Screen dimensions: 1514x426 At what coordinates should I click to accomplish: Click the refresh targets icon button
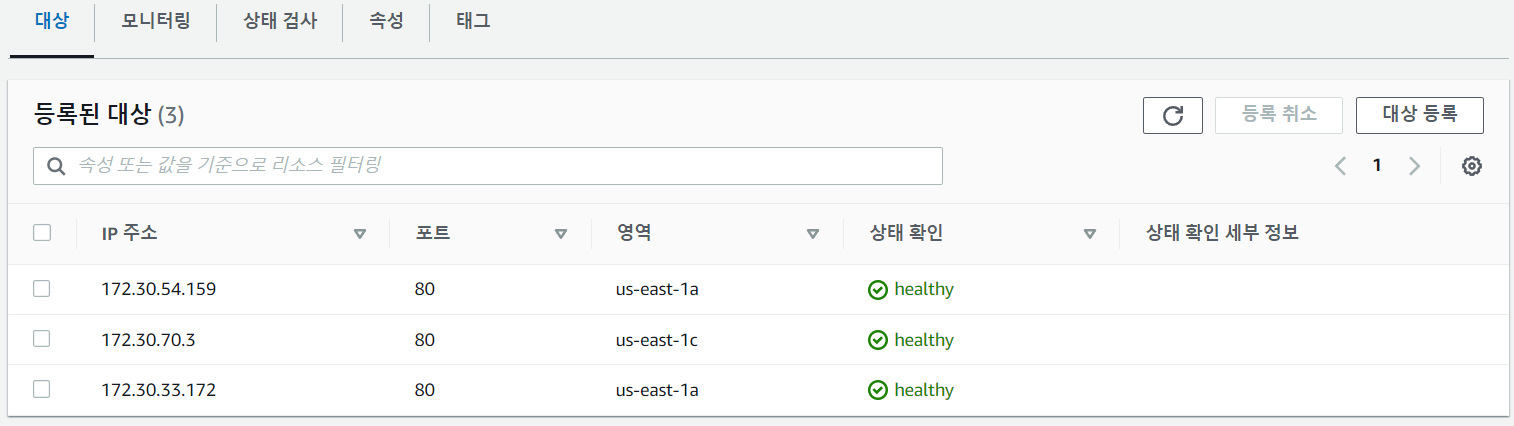[x=1172, y=115]
